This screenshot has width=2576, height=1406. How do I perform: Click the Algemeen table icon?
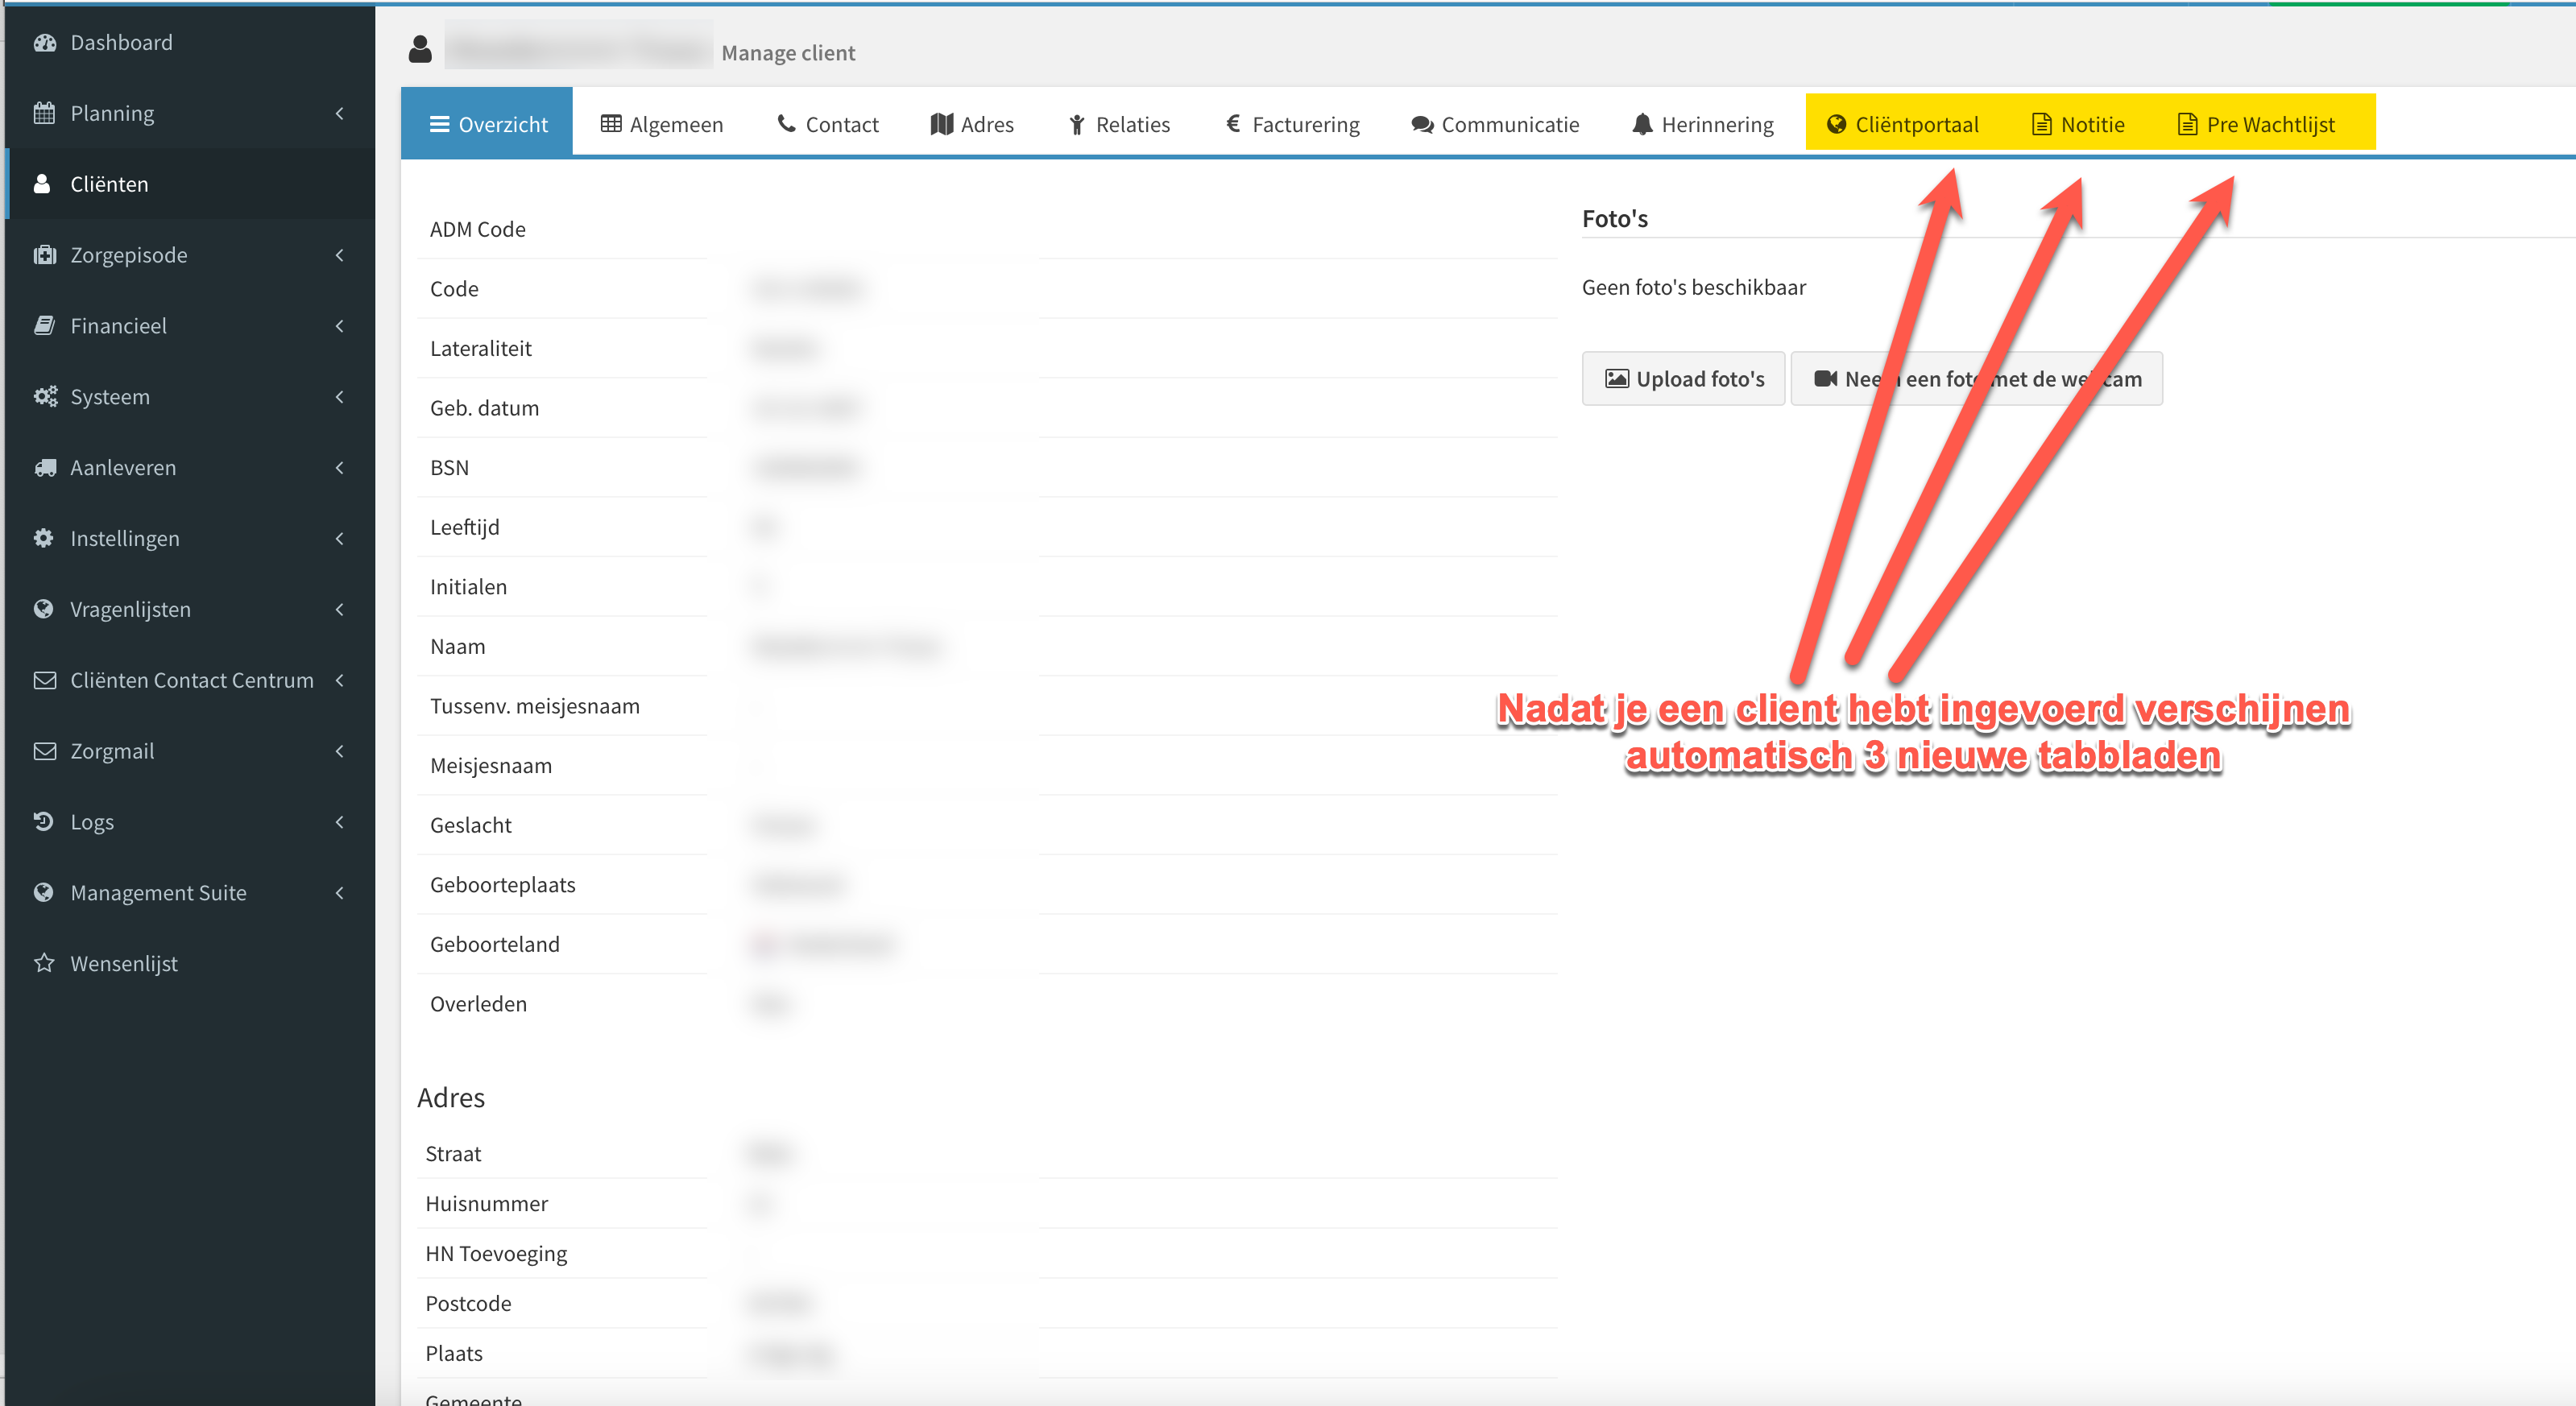[611, 123]
